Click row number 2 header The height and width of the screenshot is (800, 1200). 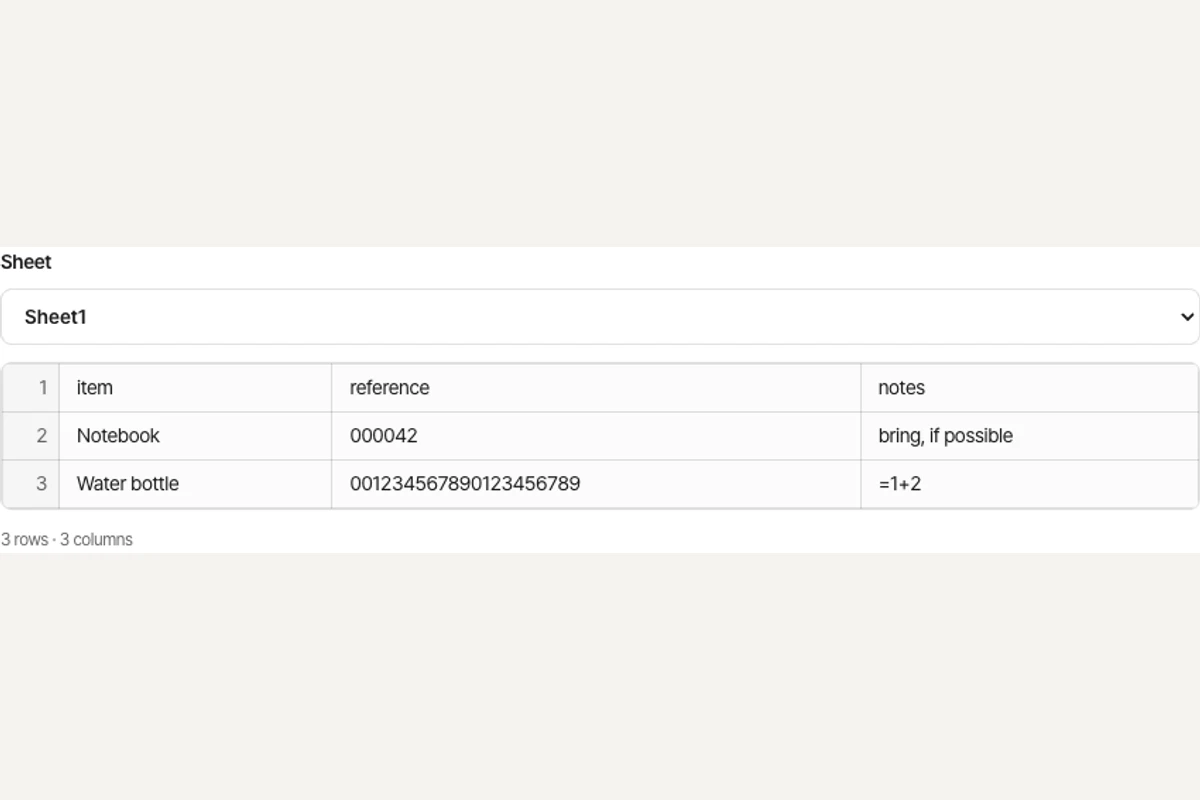point(31,436)
